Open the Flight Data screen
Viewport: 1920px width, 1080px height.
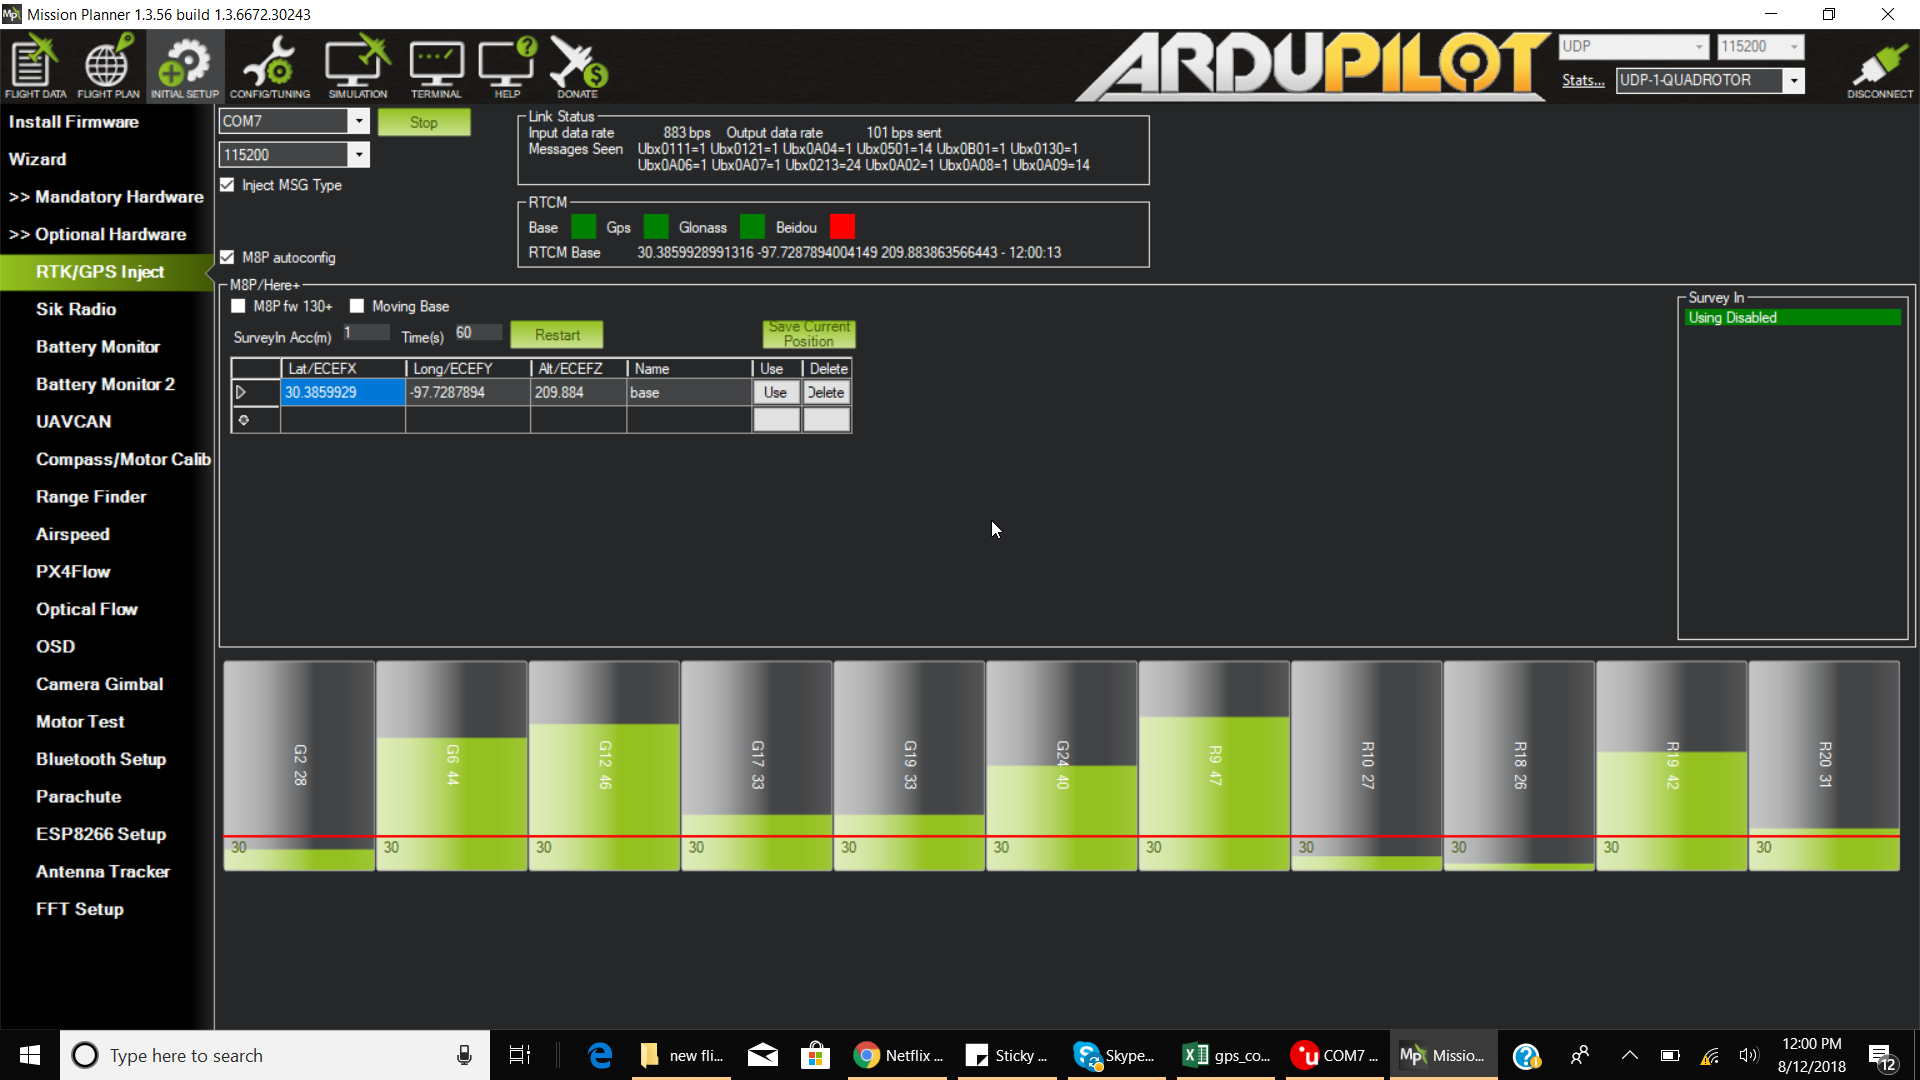35,65
